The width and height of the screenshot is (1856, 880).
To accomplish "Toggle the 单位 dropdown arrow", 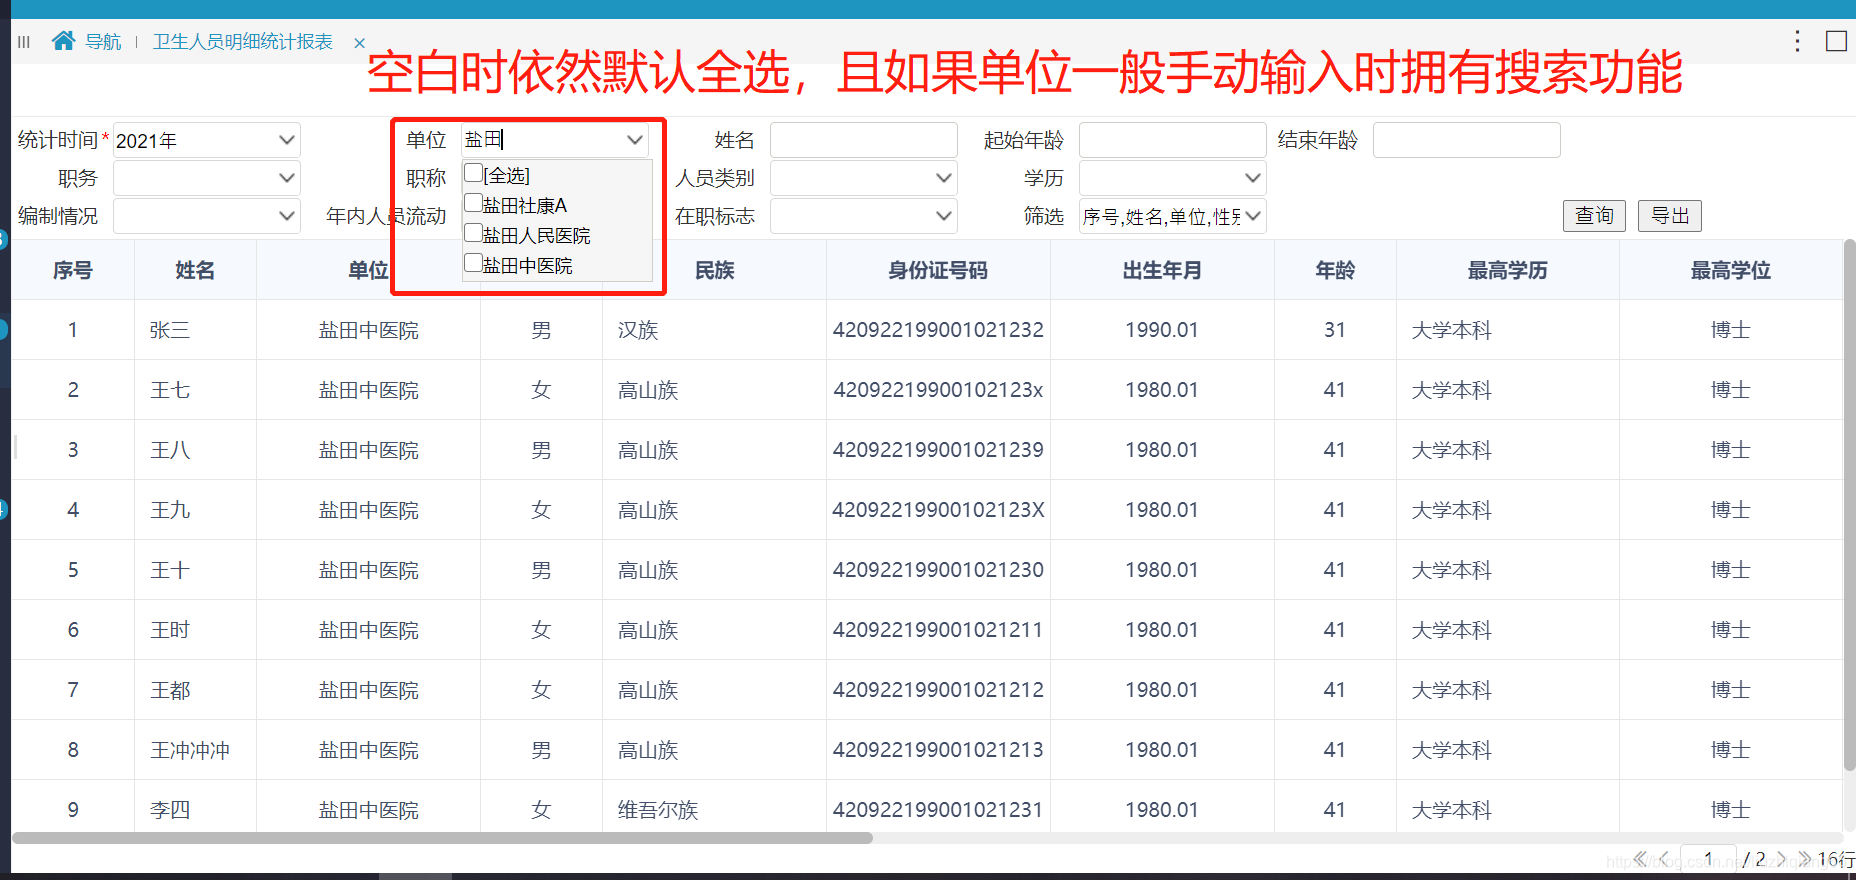I will (x=635, y=140).
